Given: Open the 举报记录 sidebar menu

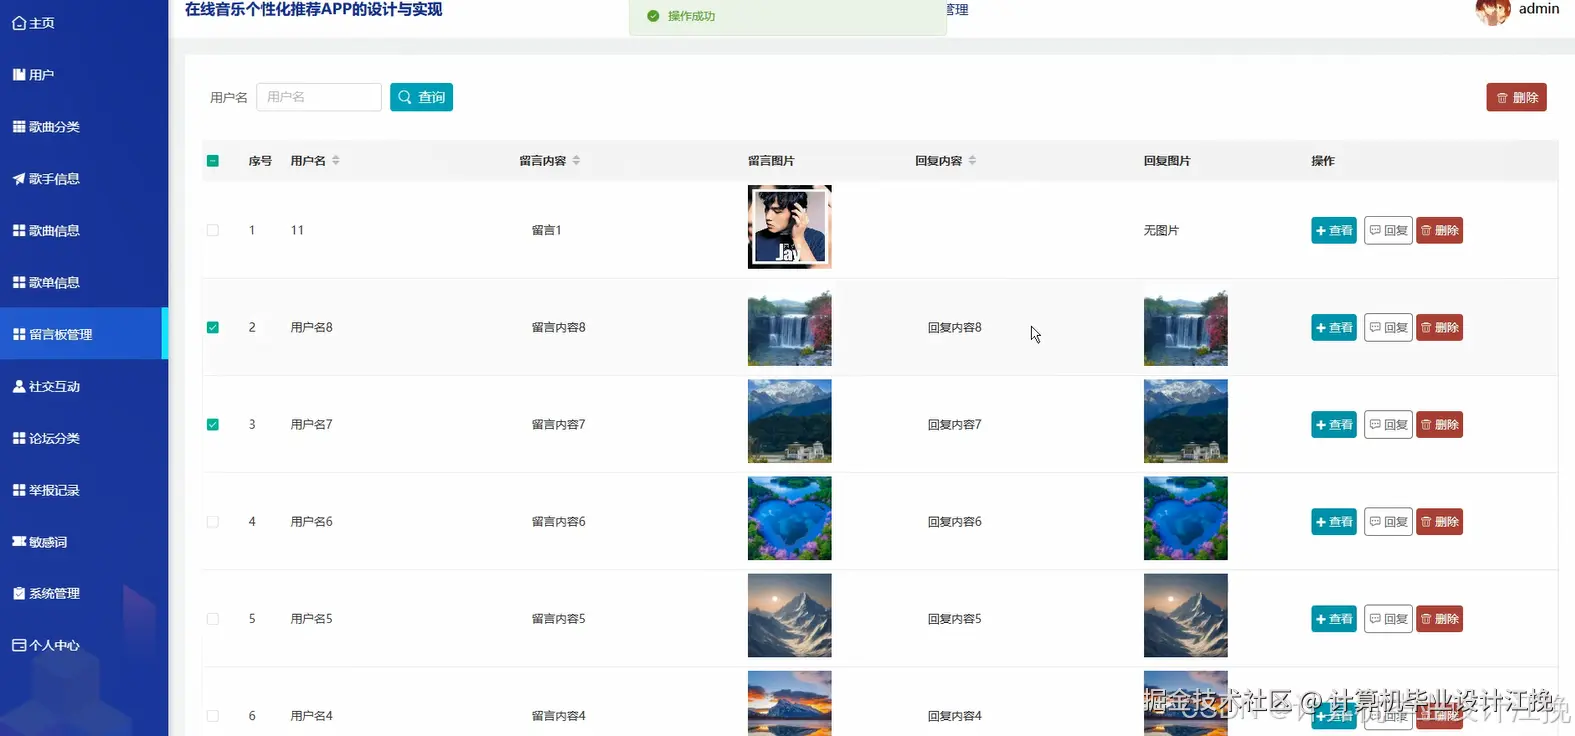Looking at the screenshot, I should pos(84,490).
